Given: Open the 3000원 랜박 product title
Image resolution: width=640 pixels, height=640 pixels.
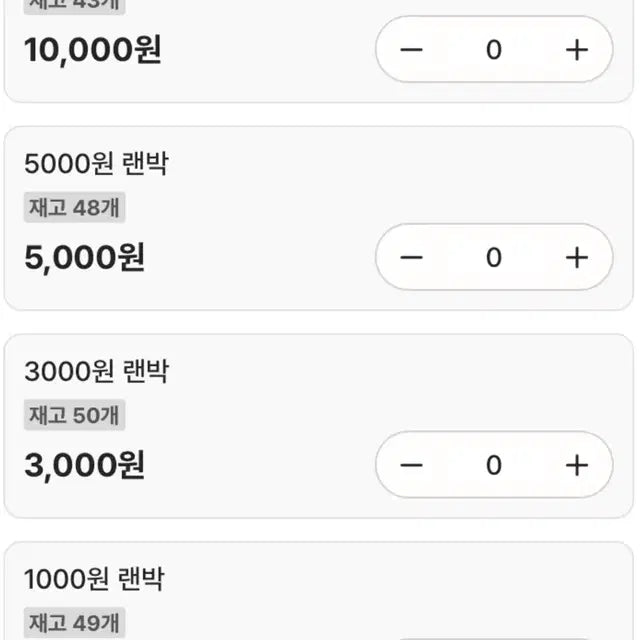Looking at the screenshot, I should point(96,372).
